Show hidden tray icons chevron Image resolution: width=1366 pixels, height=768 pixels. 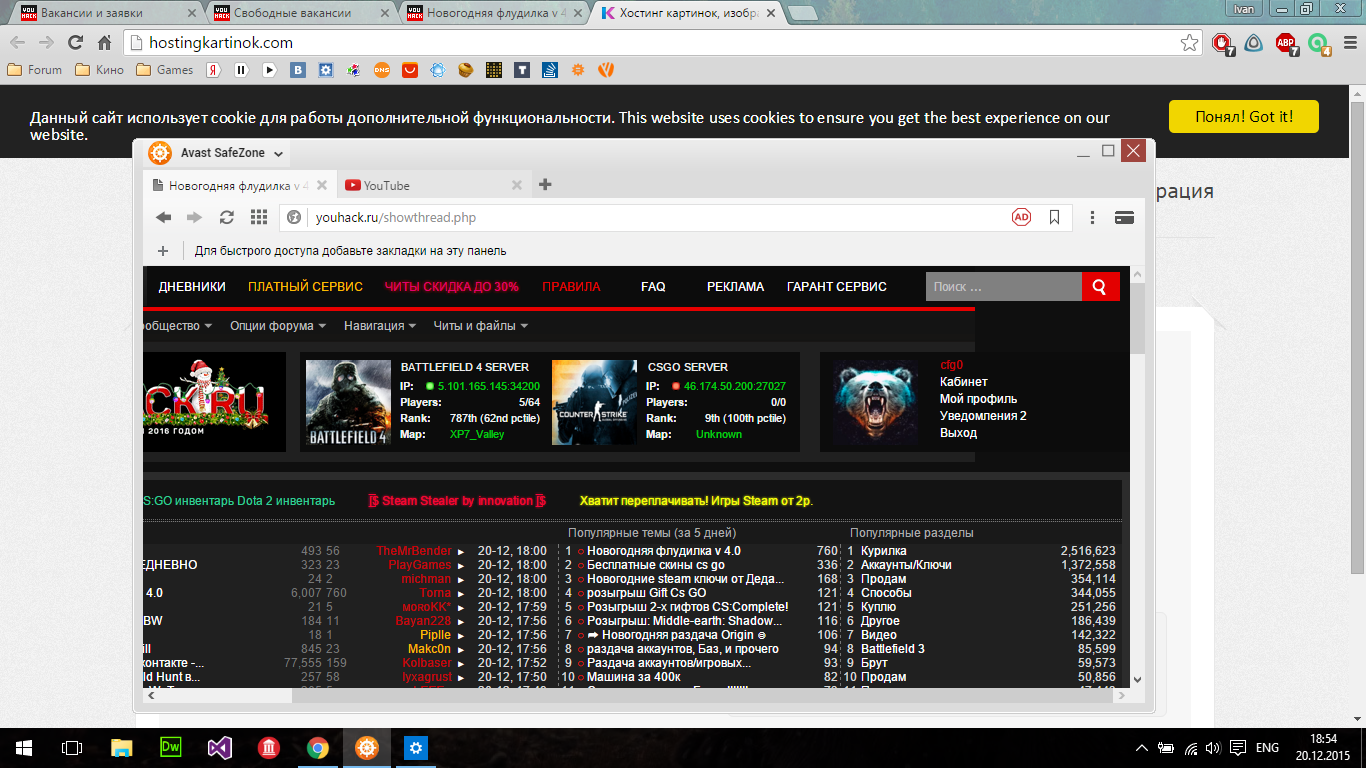1143,747
